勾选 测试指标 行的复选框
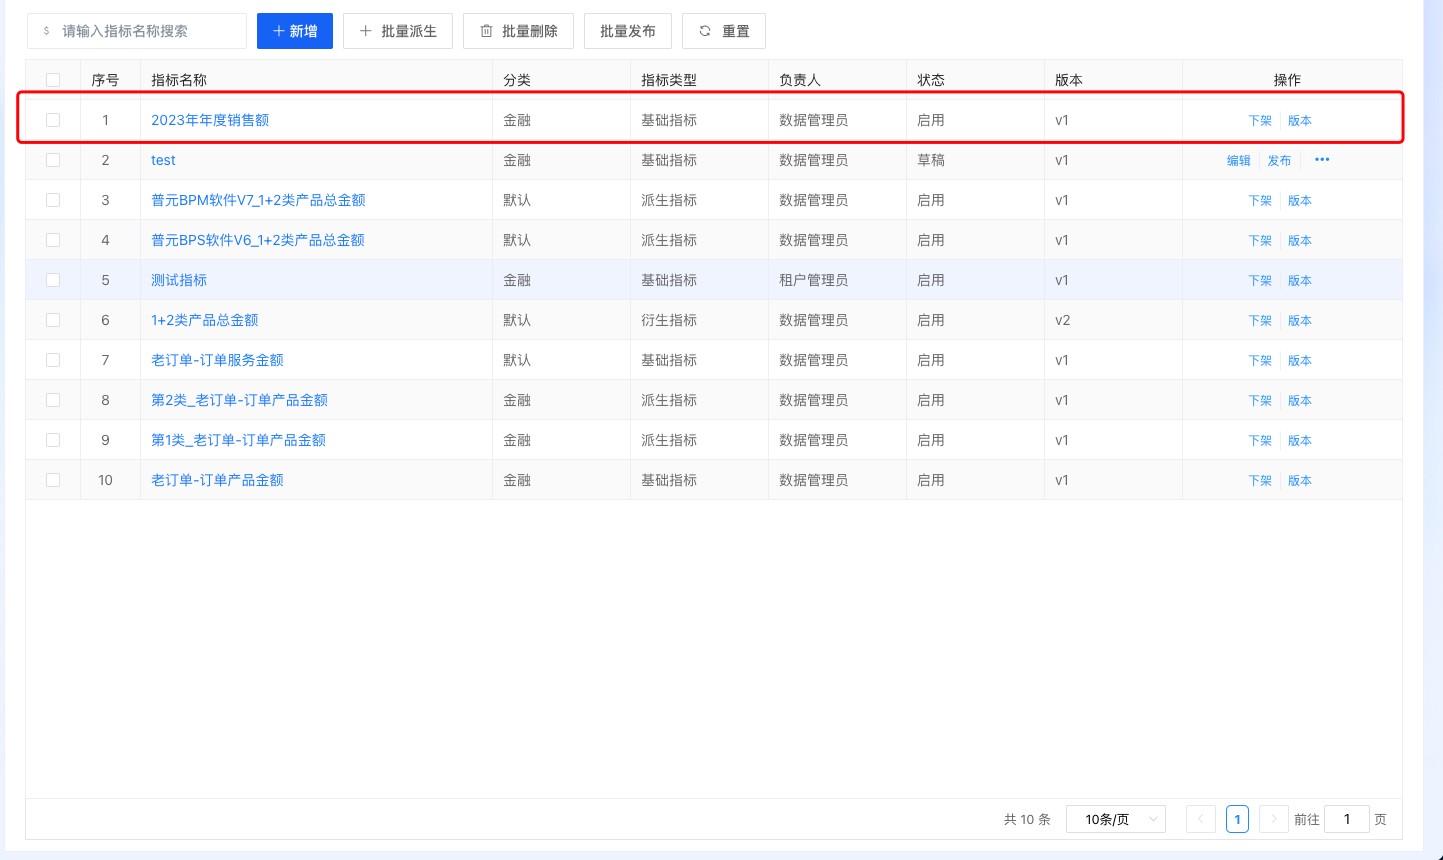The image size is (1443, 860). pos(53,279)
